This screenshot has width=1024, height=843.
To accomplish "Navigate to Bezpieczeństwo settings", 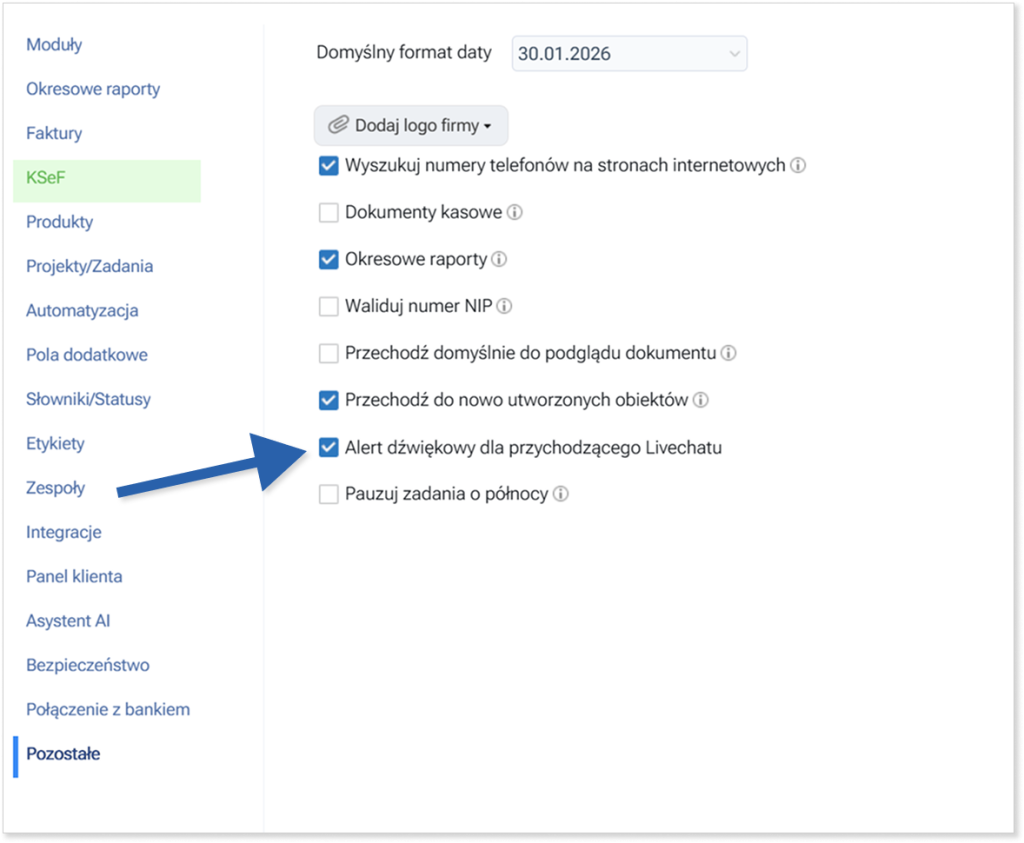I will 88,665.
